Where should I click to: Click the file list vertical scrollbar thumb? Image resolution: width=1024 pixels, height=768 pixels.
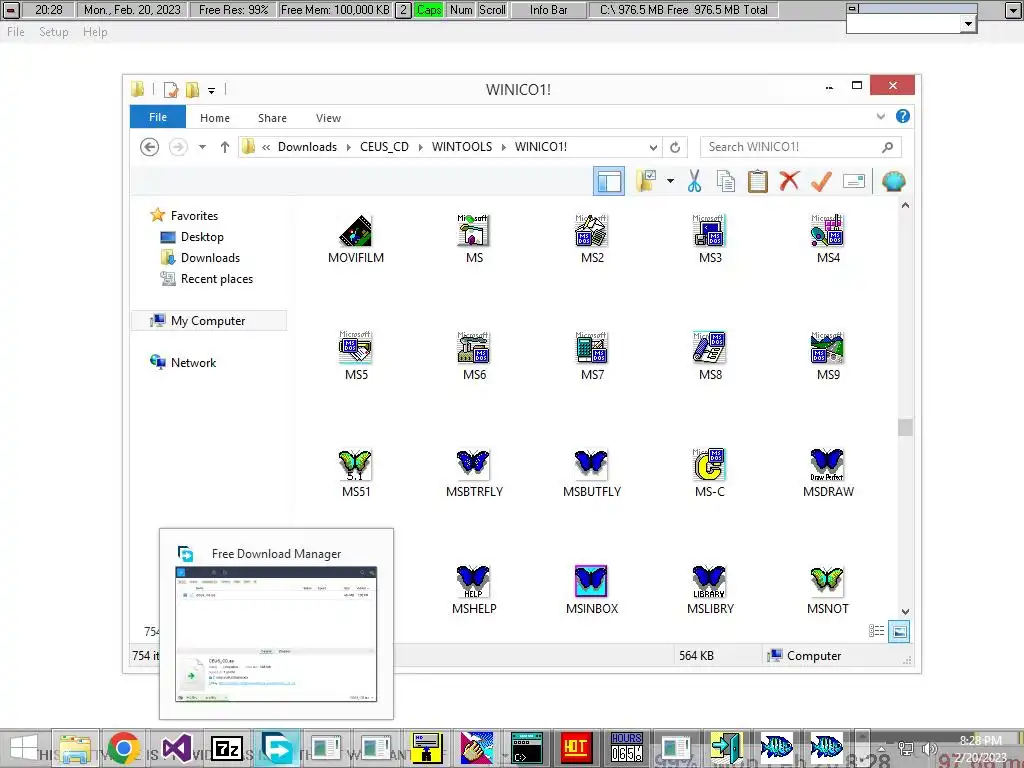905,426
